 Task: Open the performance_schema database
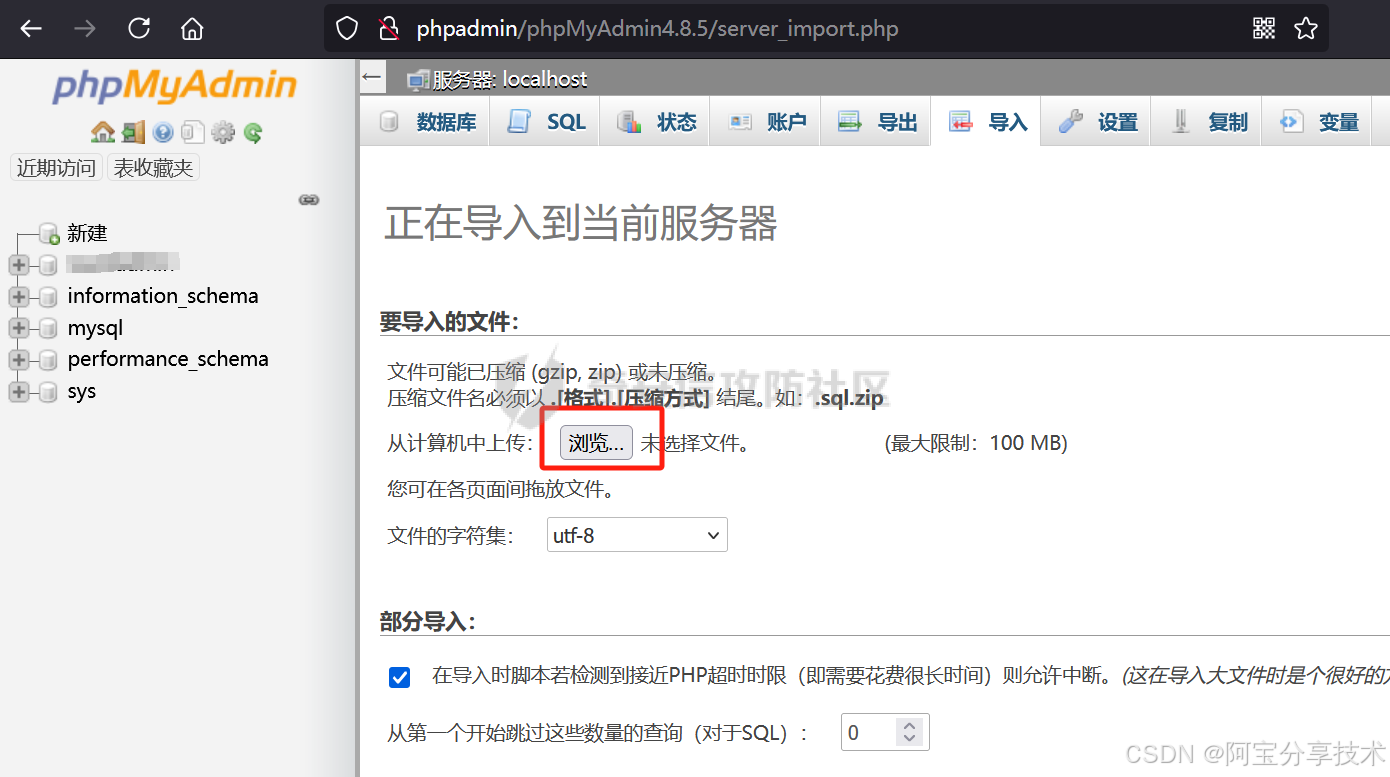point(168,359)
